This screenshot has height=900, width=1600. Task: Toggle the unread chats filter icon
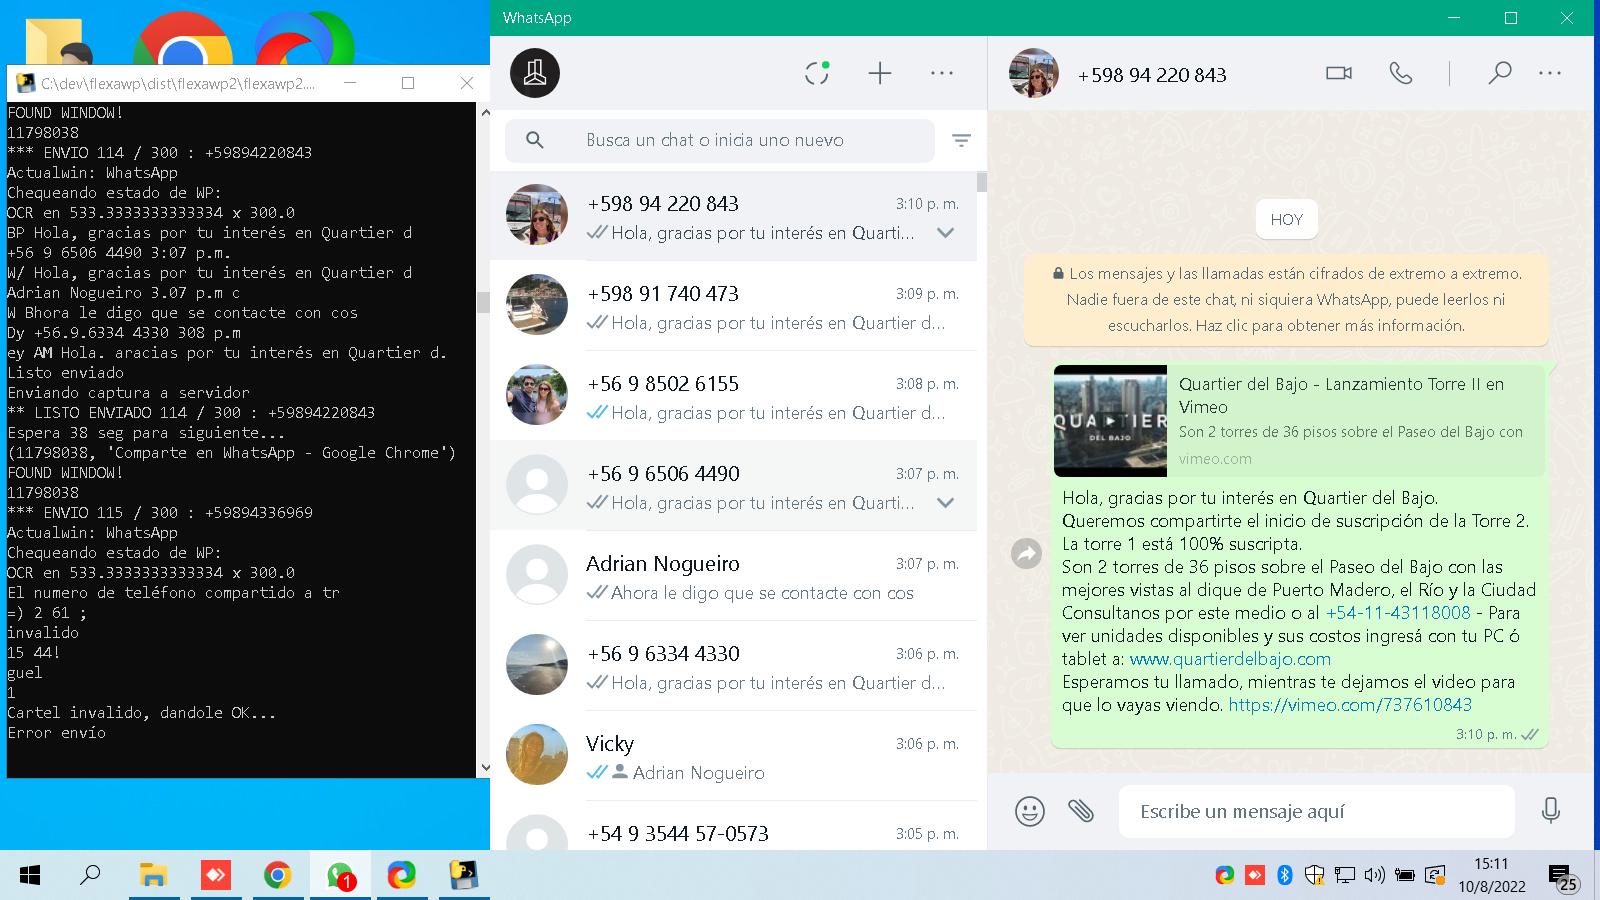961,141
